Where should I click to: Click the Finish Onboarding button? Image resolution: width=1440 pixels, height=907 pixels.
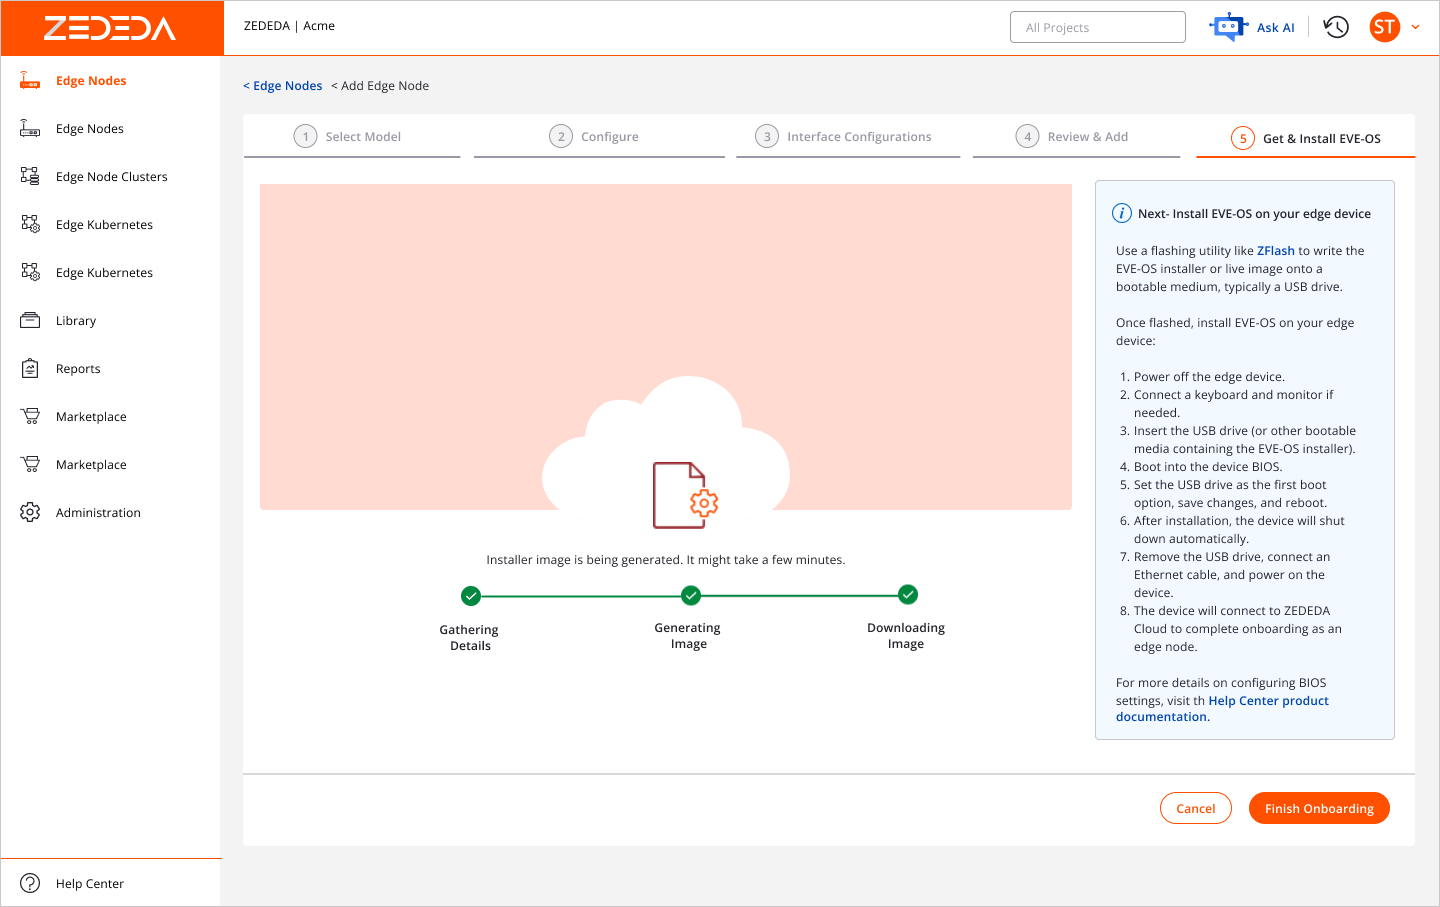1318,808
